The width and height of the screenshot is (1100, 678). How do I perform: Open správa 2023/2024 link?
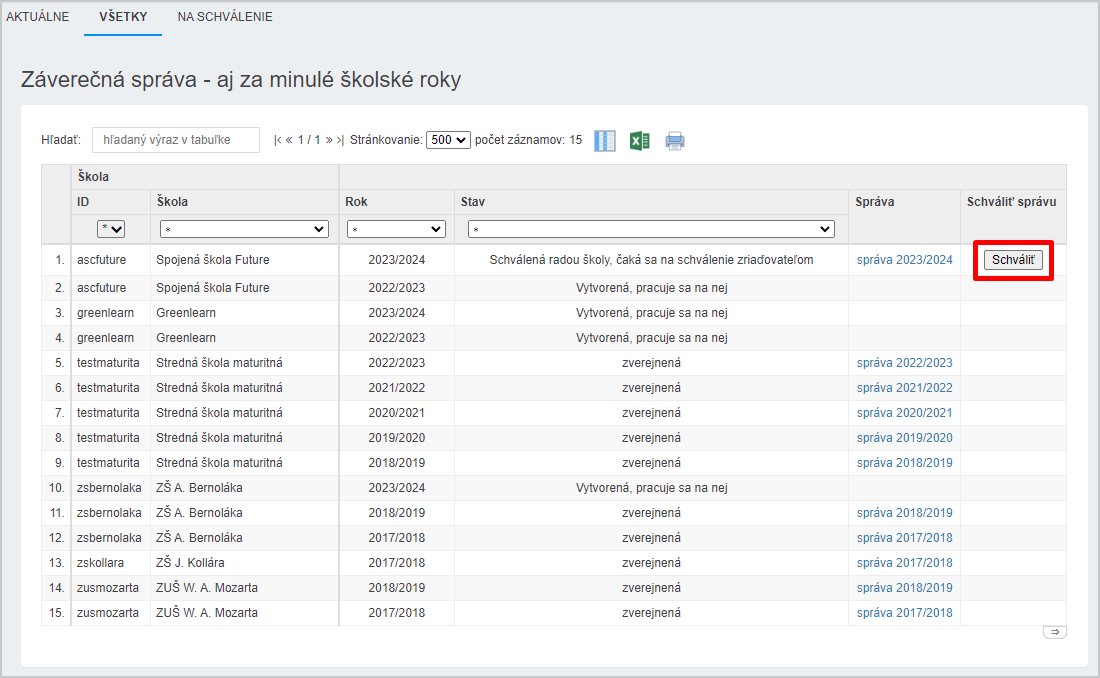click(904, 260)
